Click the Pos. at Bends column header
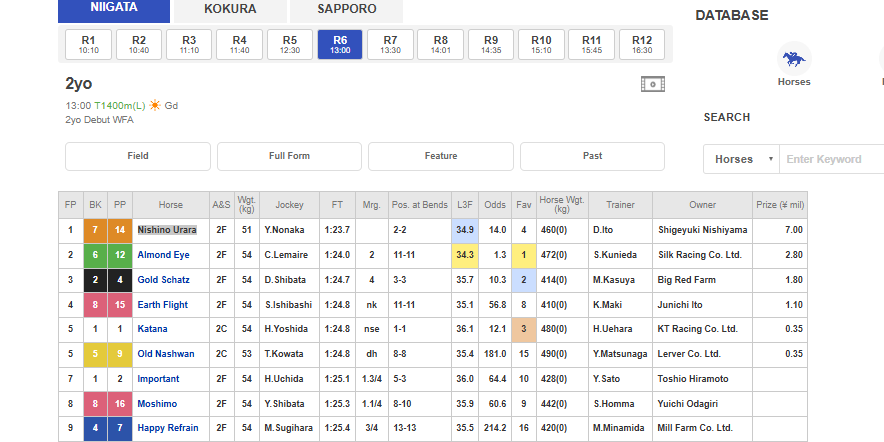Image resolution: width=884 pixels, height=442 pixels. (x=419, y=205)
